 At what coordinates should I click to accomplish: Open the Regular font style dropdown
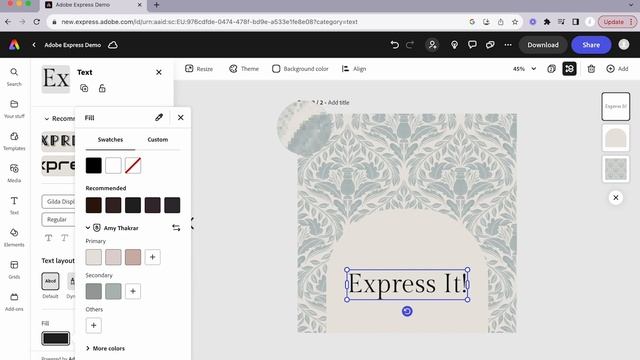click(58, 220)
